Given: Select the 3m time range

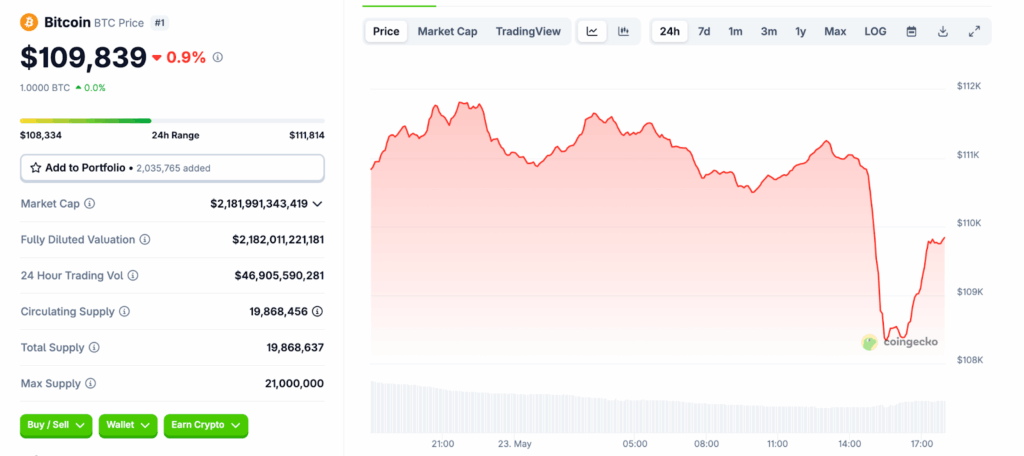Looking at the screenshot, I should click(x=769, y=31).
